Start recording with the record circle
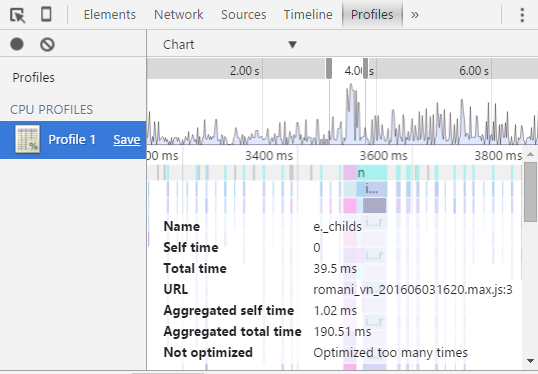Viewport: 538px width, 374px height. (x=17, y=44)
